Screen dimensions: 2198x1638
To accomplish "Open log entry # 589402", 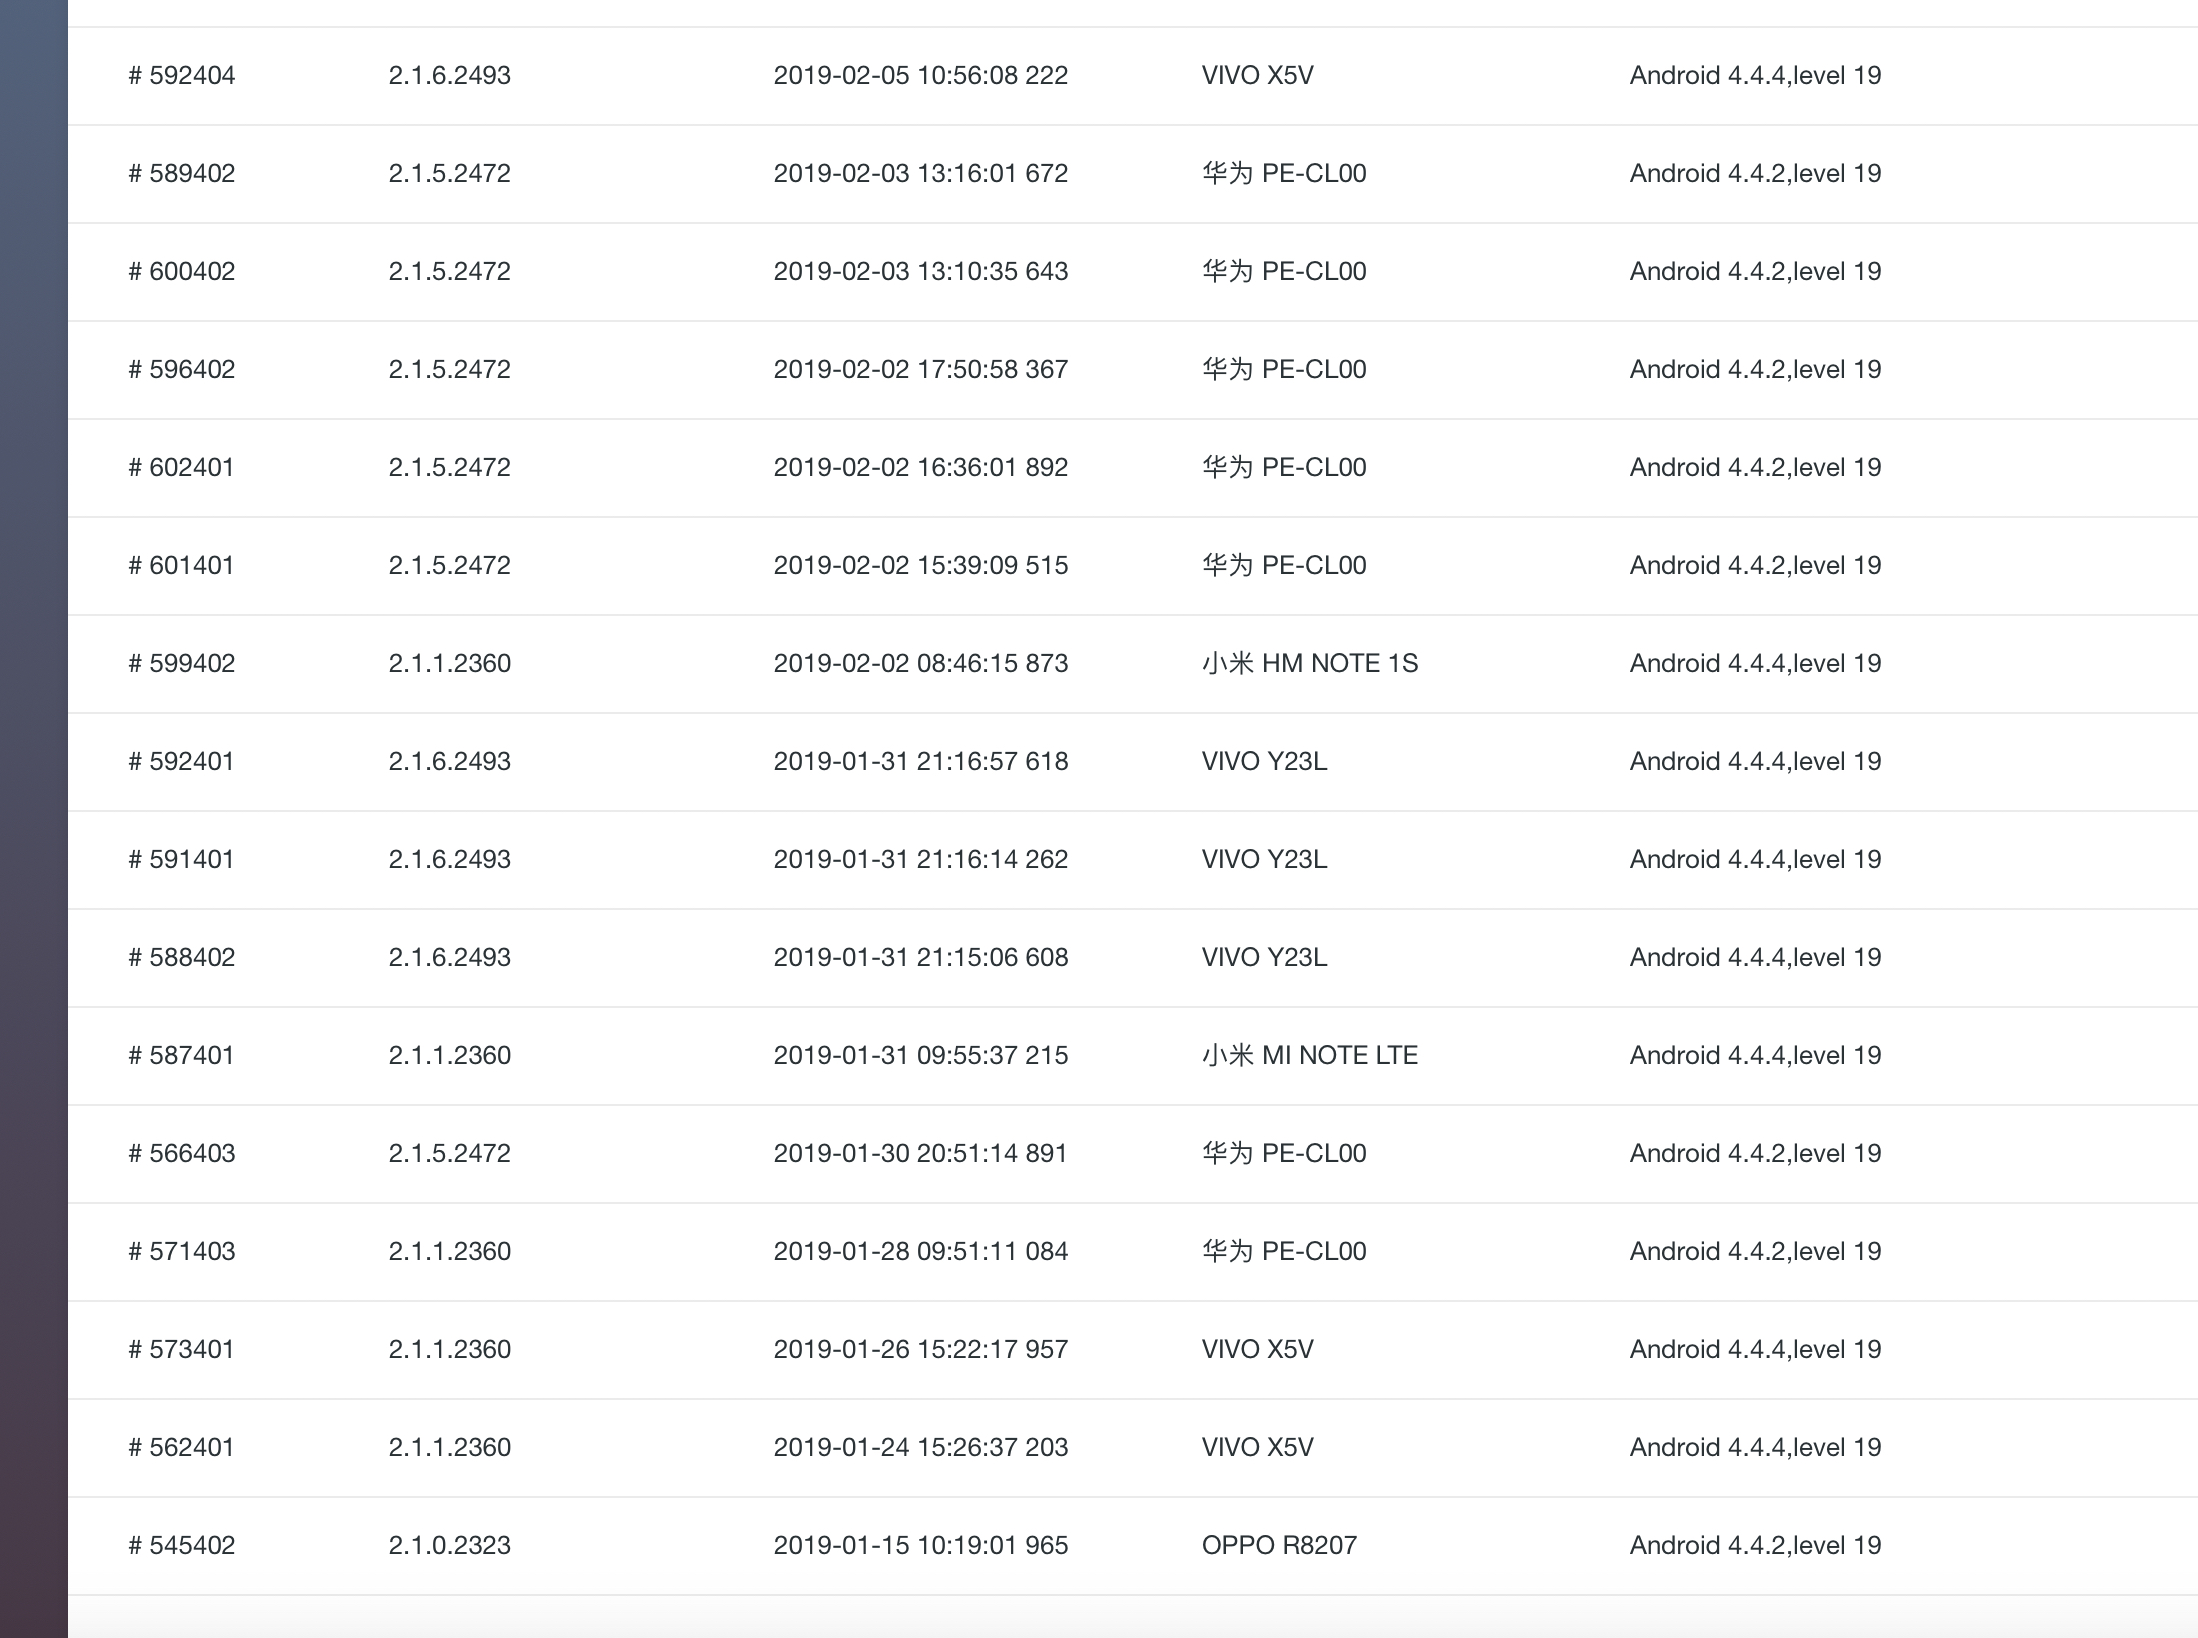I will coord(180,173).
